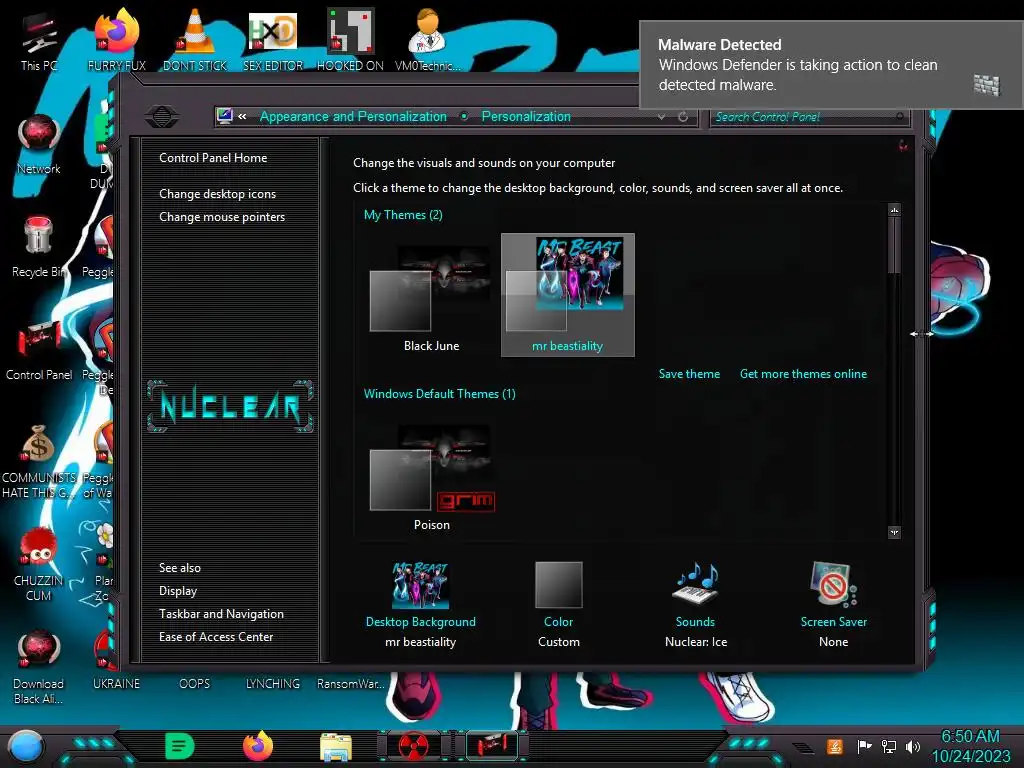Open Taskbar and Navigation link

(221, 614)
